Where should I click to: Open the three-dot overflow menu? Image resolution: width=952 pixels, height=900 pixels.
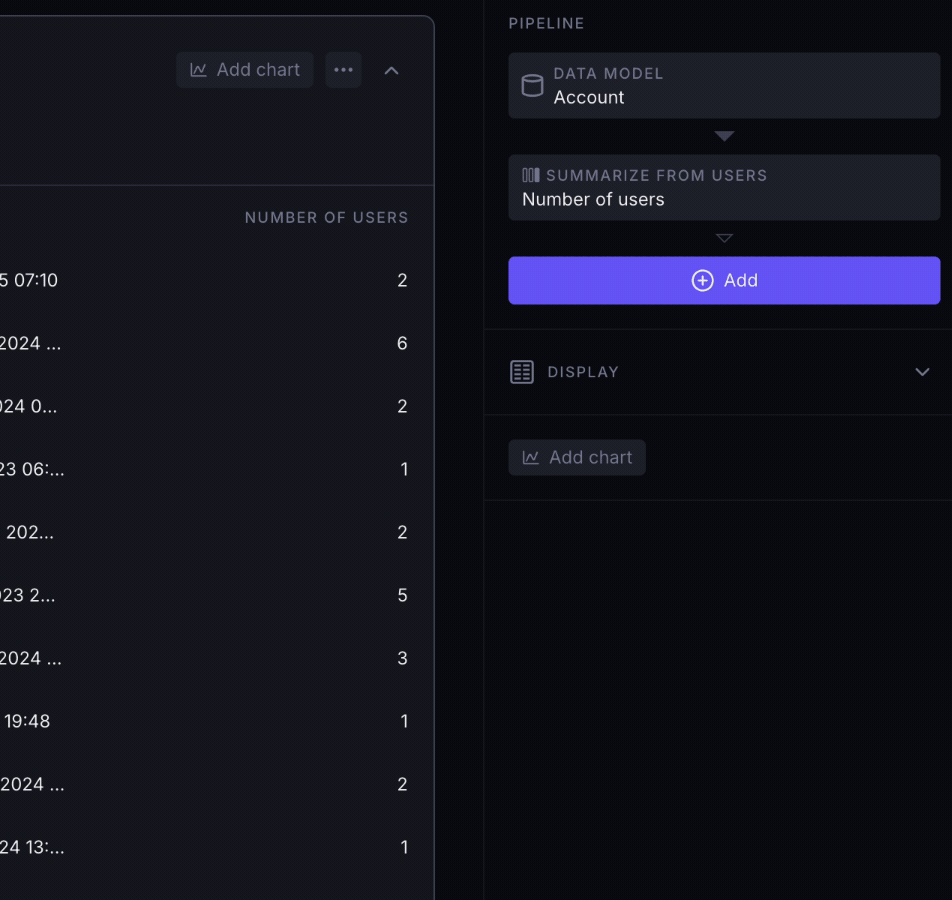343,69
